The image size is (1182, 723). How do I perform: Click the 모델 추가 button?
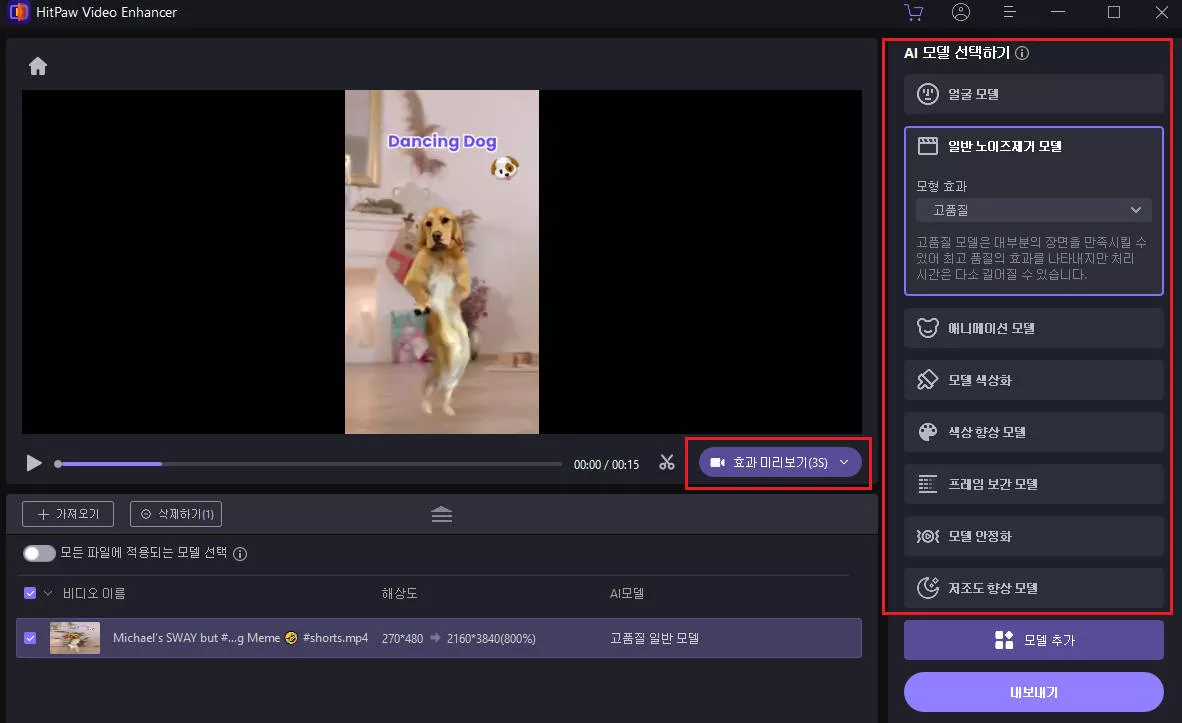pyautogui.click(x=1033, y=640)
